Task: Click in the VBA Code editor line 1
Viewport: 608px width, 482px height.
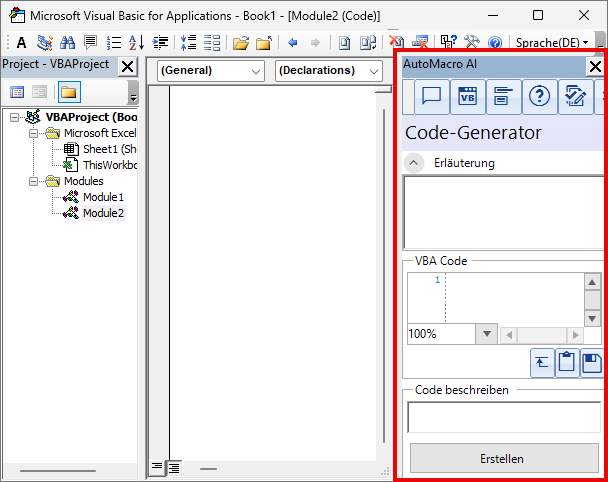Action: 515,280
